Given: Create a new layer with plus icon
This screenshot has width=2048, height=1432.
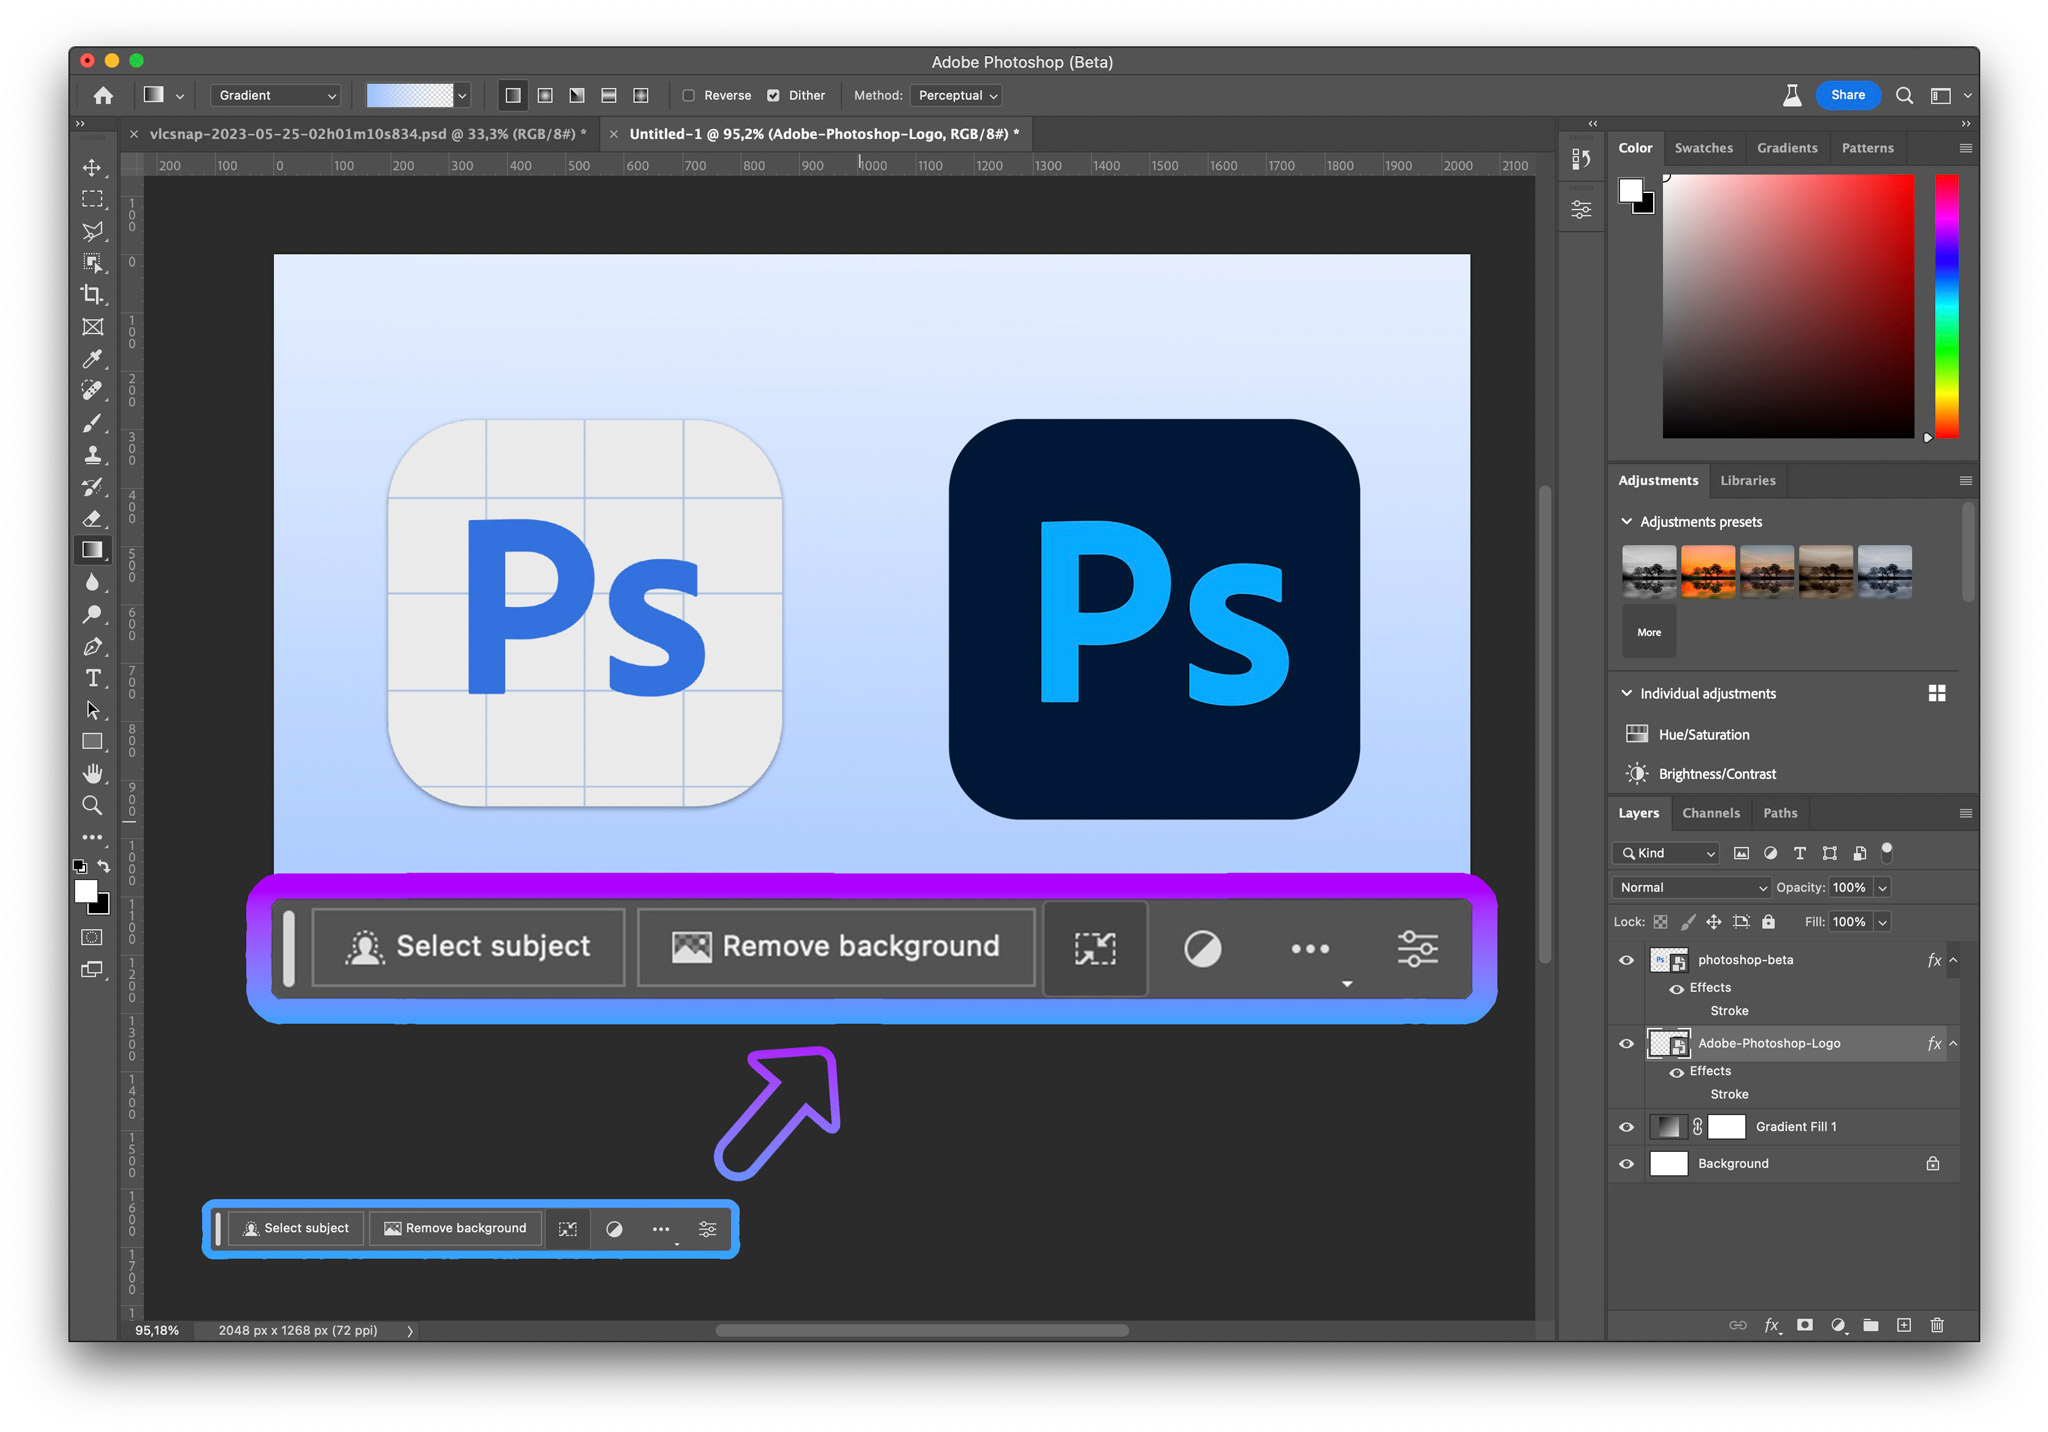Looking at the screenshot, I should 1904,1325.
